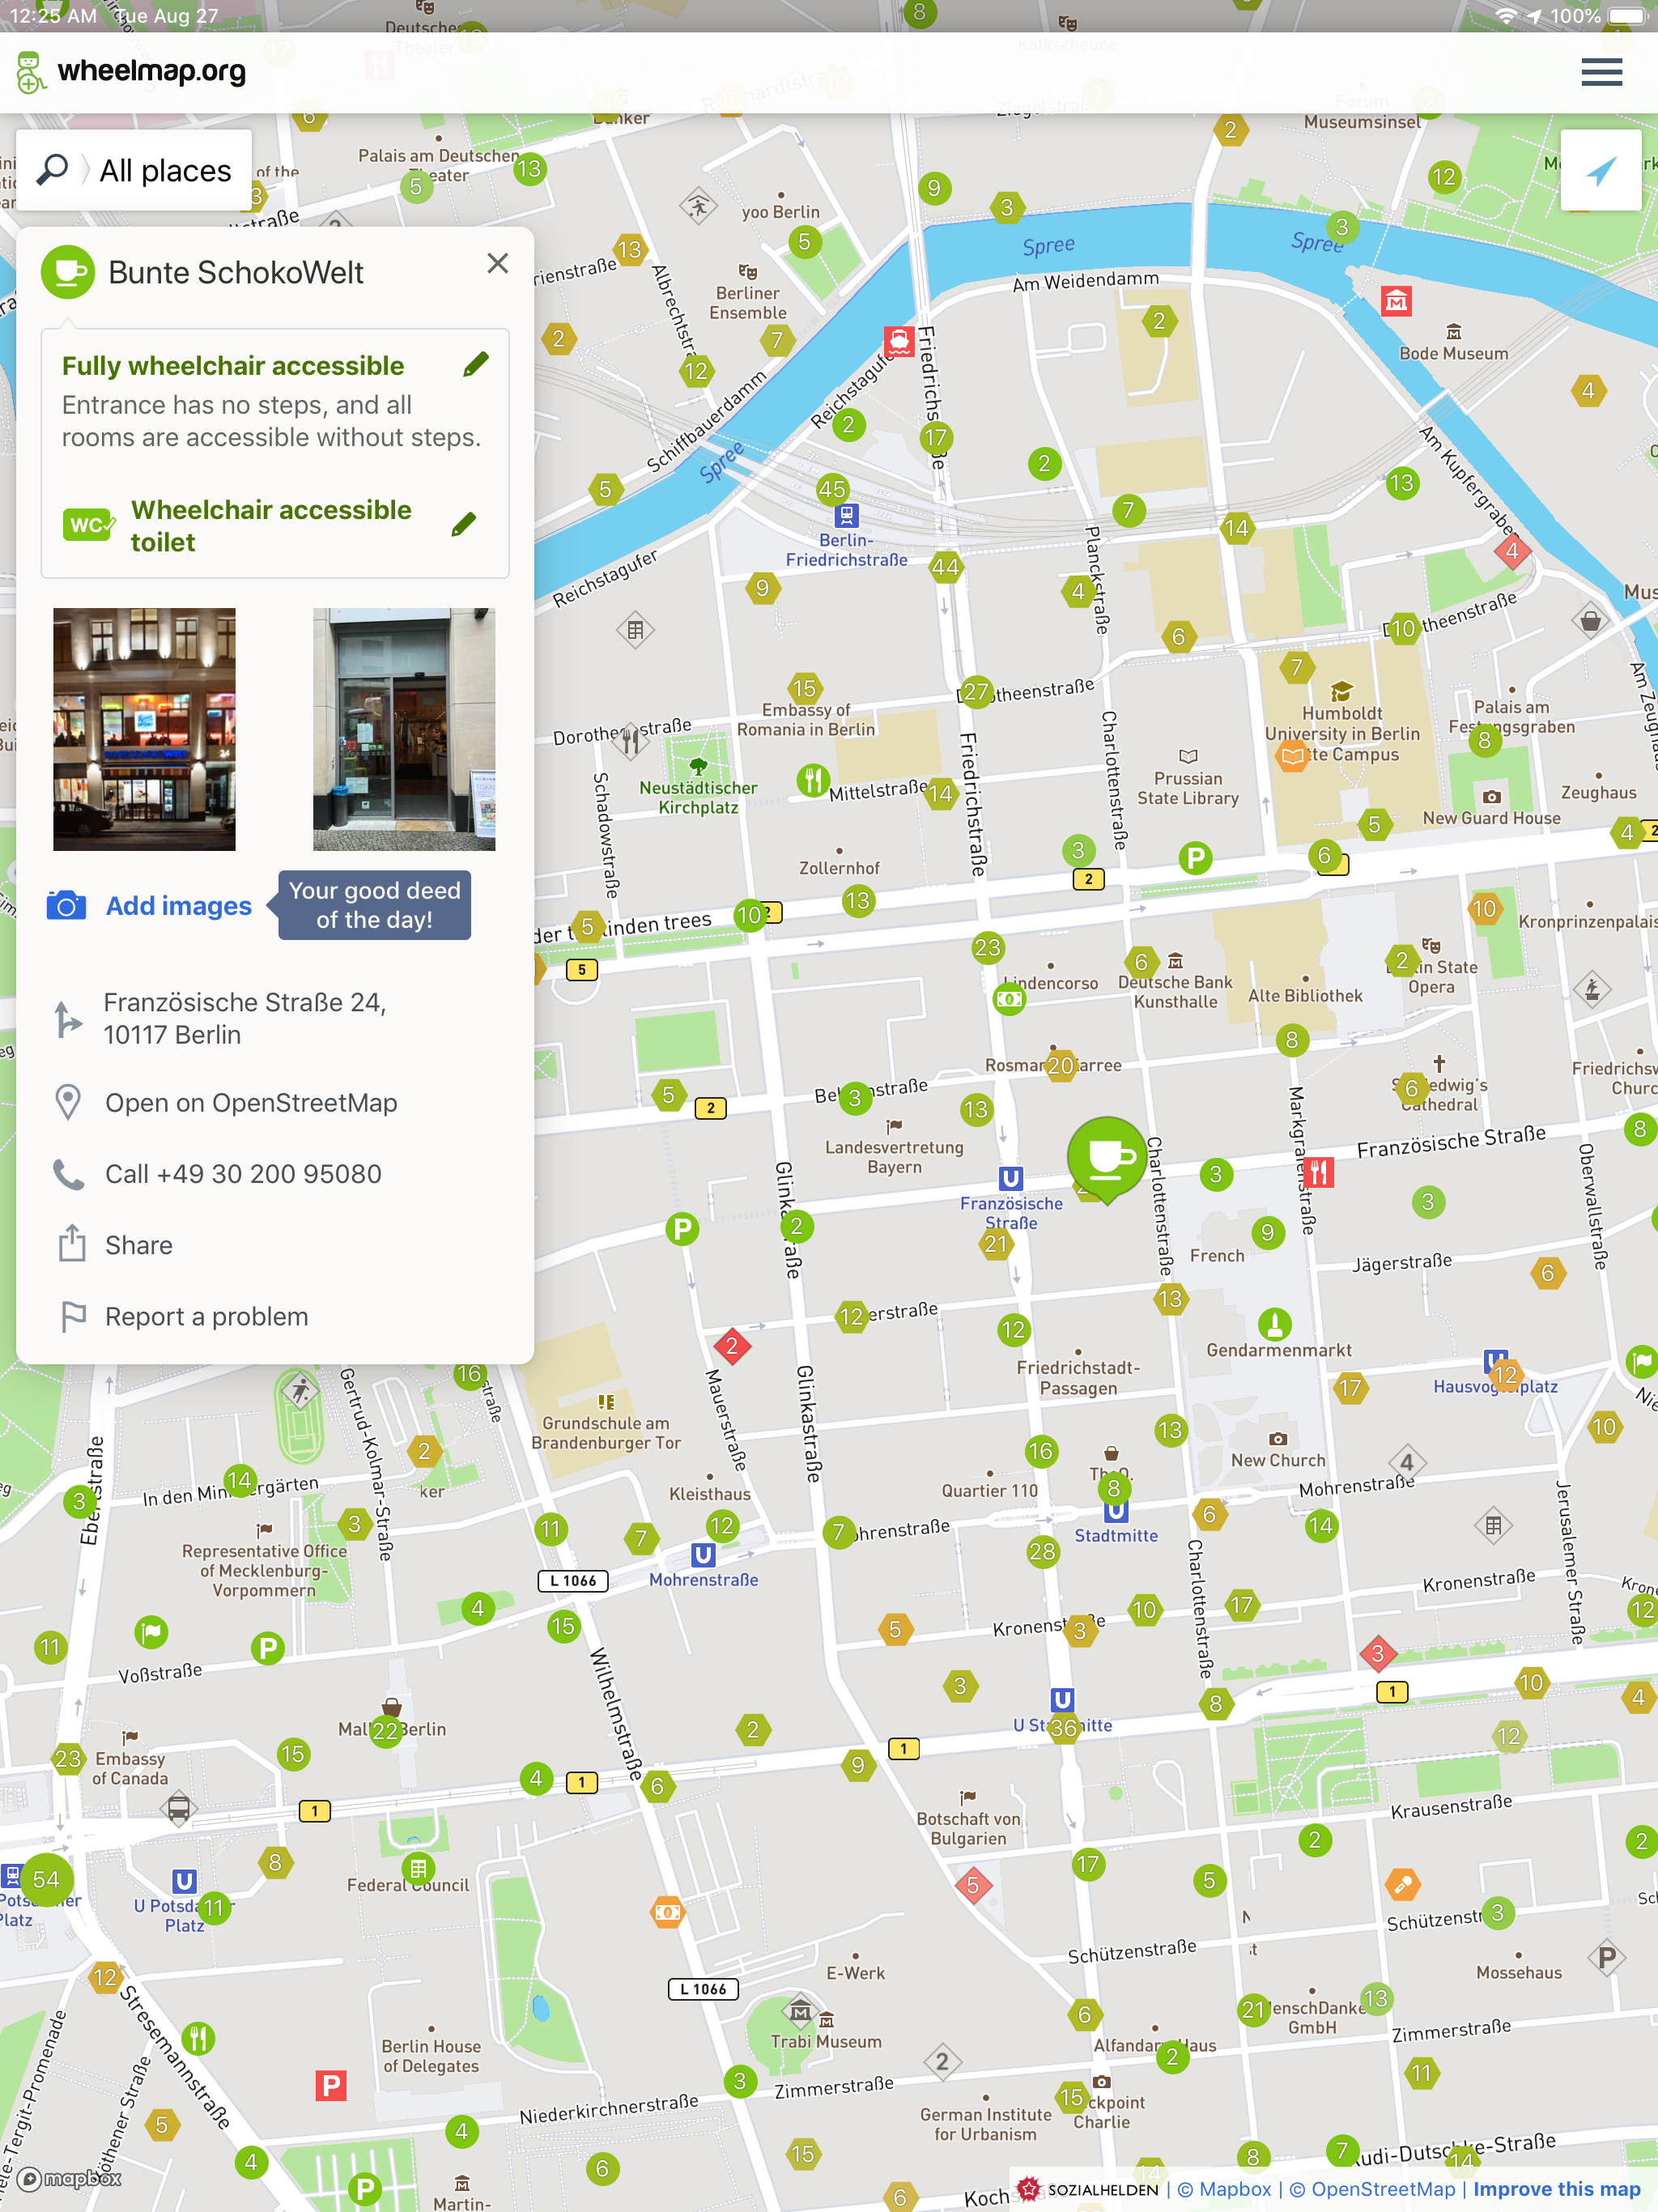
Task: Click Improve this map link
Action: coord(1556,2189)
